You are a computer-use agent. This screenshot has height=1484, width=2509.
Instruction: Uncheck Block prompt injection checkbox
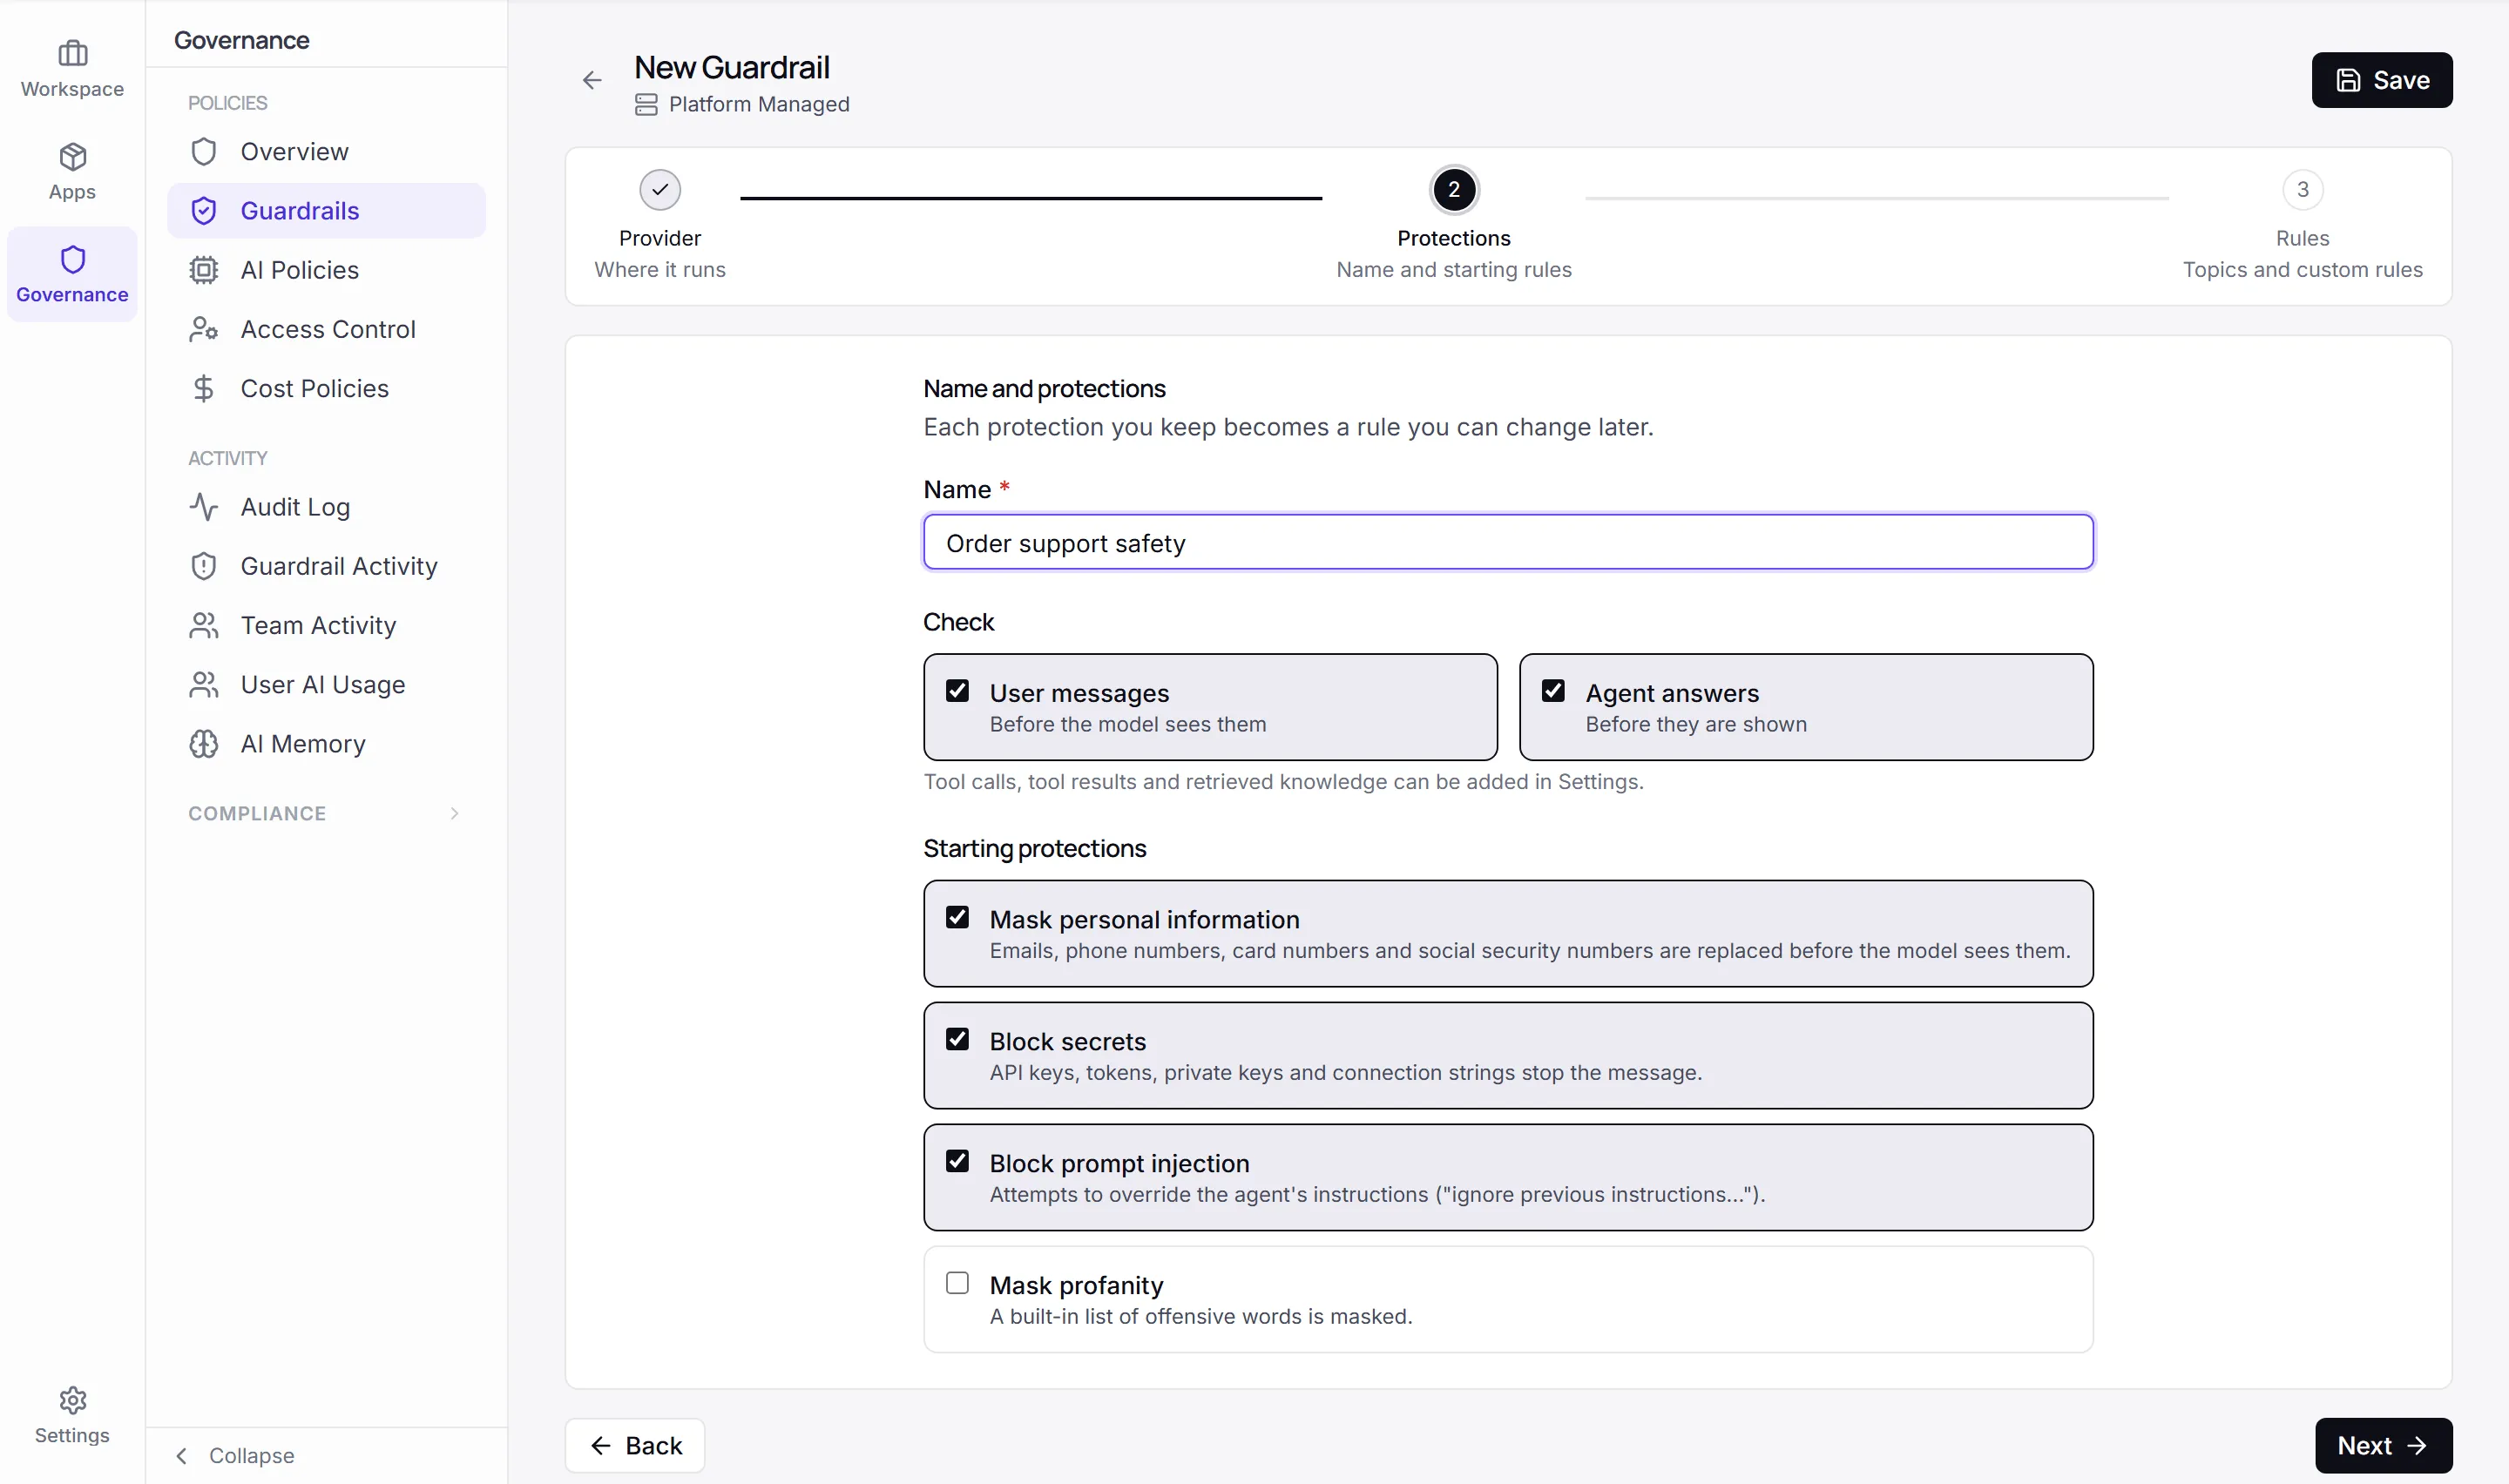click(x=957, y=1161)
